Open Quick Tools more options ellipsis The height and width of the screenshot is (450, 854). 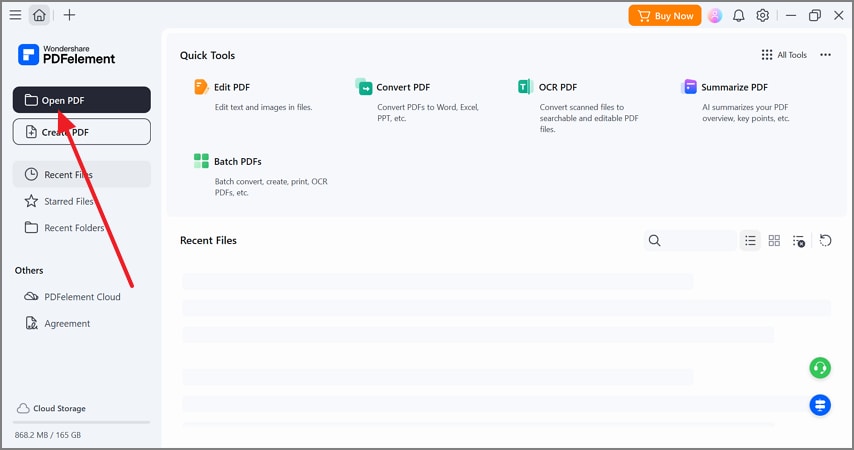coord(825,55)
